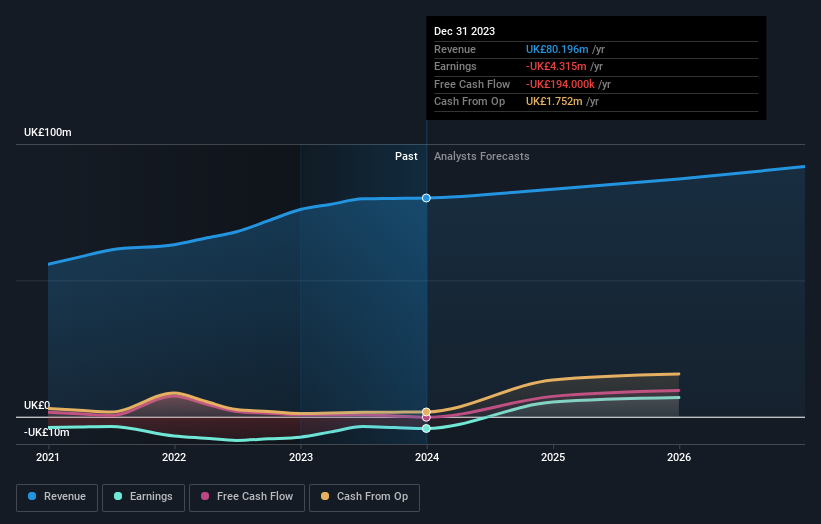Toggle the Revenue legend button
This screenshot has height=524, width=821.
coord(57,497)
